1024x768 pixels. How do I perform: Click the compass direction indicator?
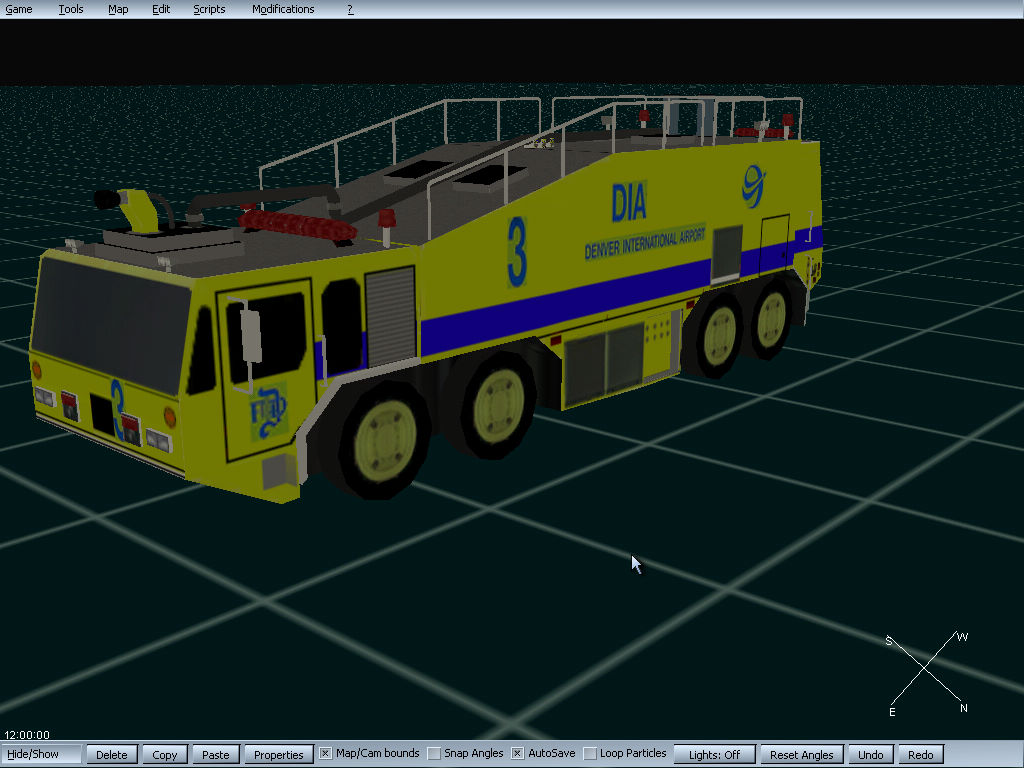coord(926,673)
